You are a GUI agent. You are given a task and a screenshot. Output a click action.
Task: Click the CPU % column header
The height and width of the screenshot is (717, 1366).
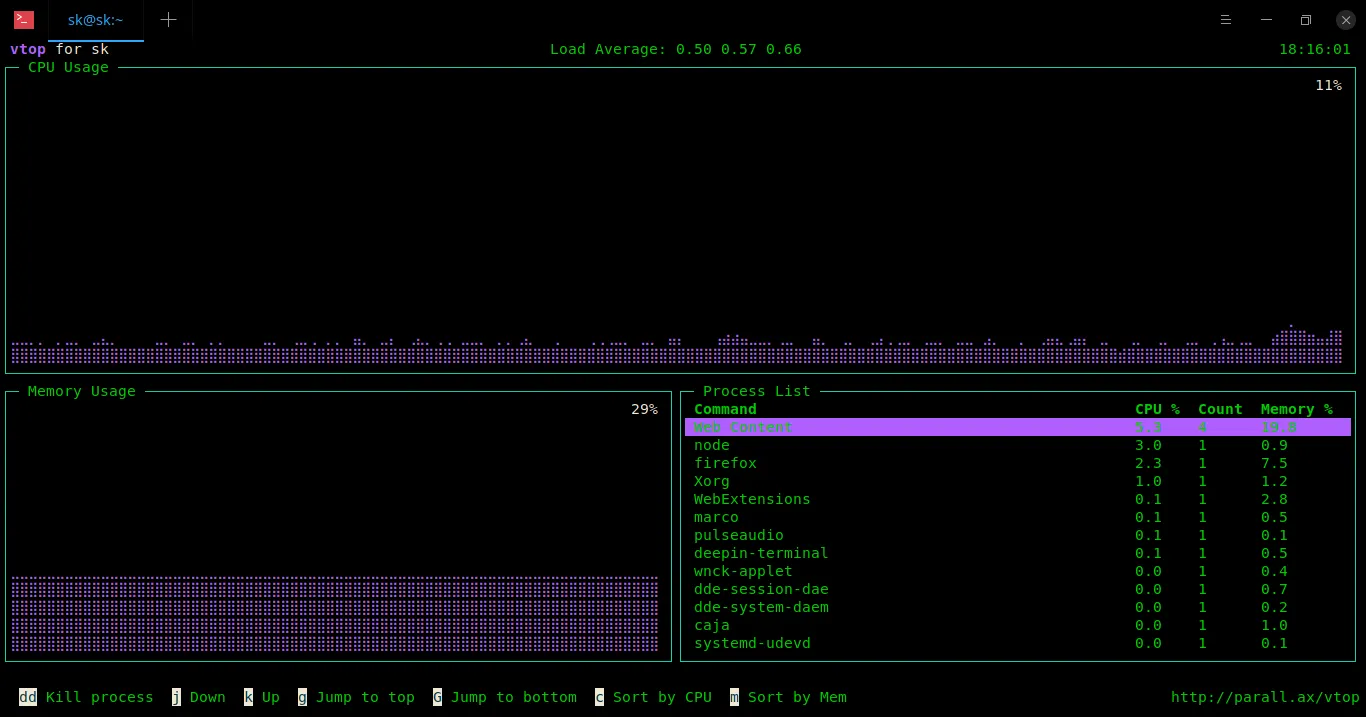pos(1157,409)
